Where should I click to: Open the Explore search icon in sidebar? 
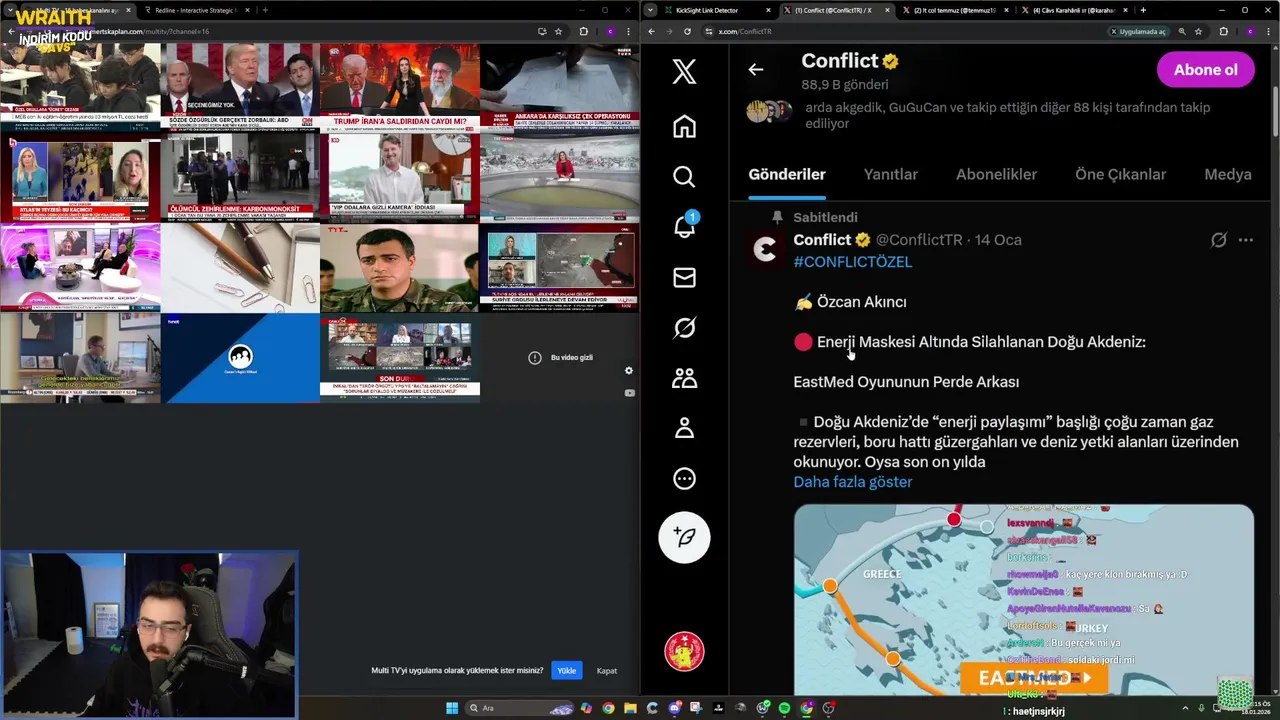[684, 176]
